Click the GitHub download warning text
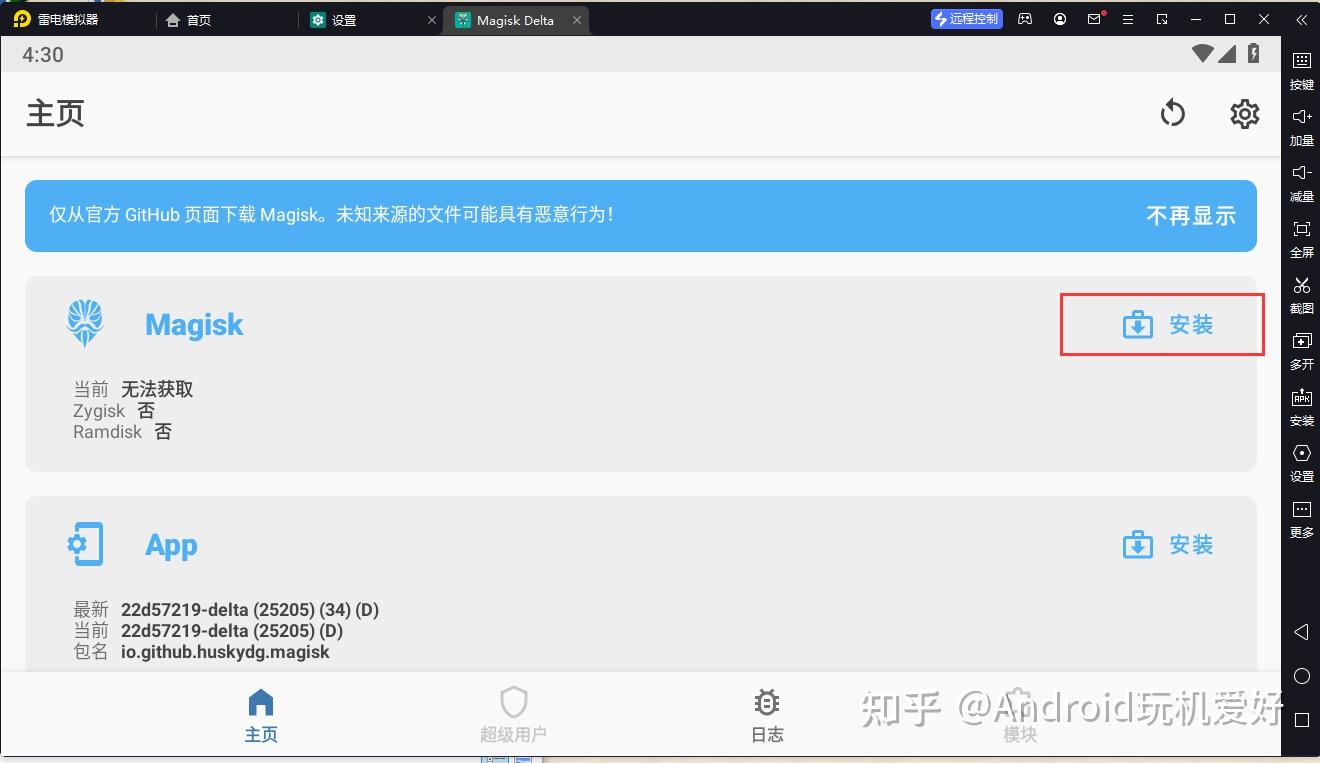 click(x=331, y=214)
